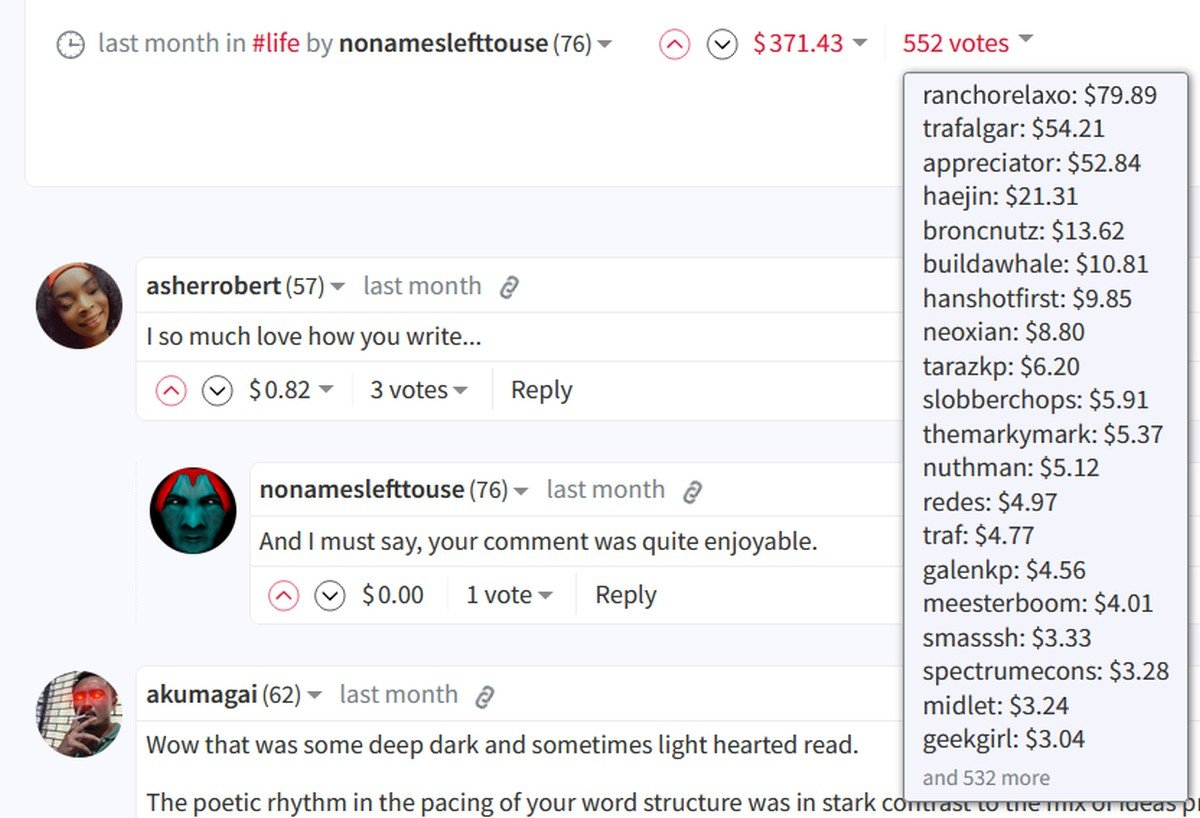Expand the $371.43 payout dropdown
Screen dimensions: 1200x818
pos(811,44)
